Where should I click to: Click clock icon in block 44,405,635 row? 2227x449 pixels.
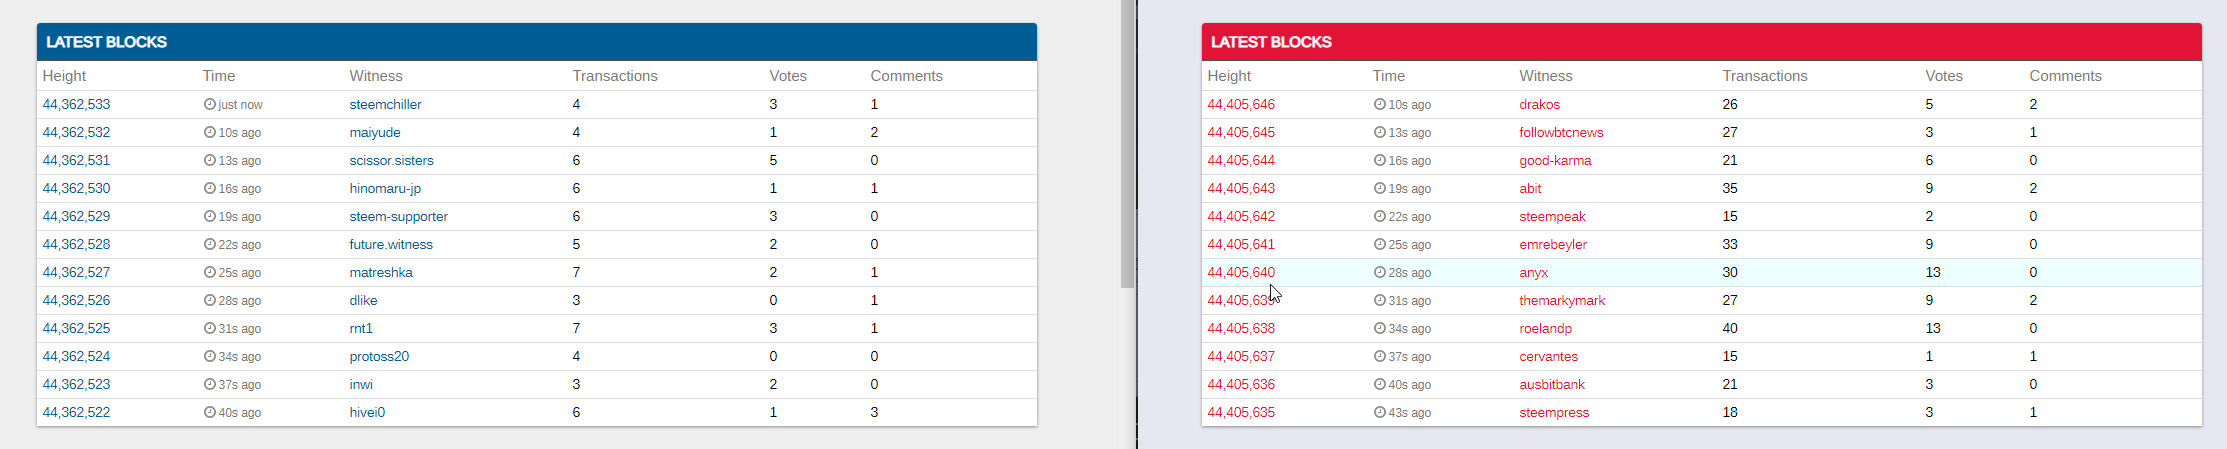pyautogui.click(x=1380, y=412)
